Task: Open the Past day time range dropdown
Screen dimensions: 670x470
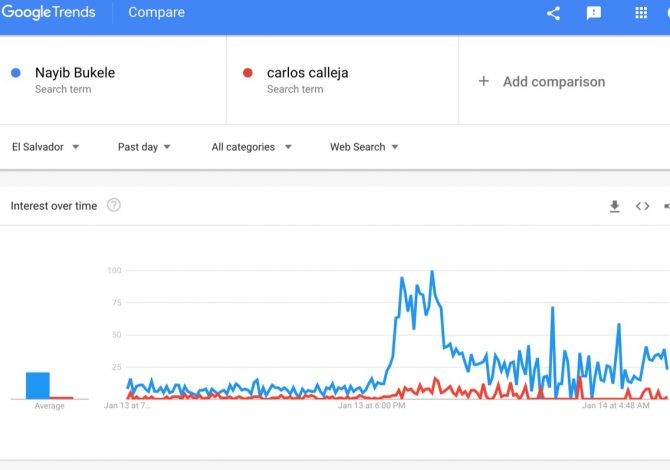Action: tap(144, 147)
